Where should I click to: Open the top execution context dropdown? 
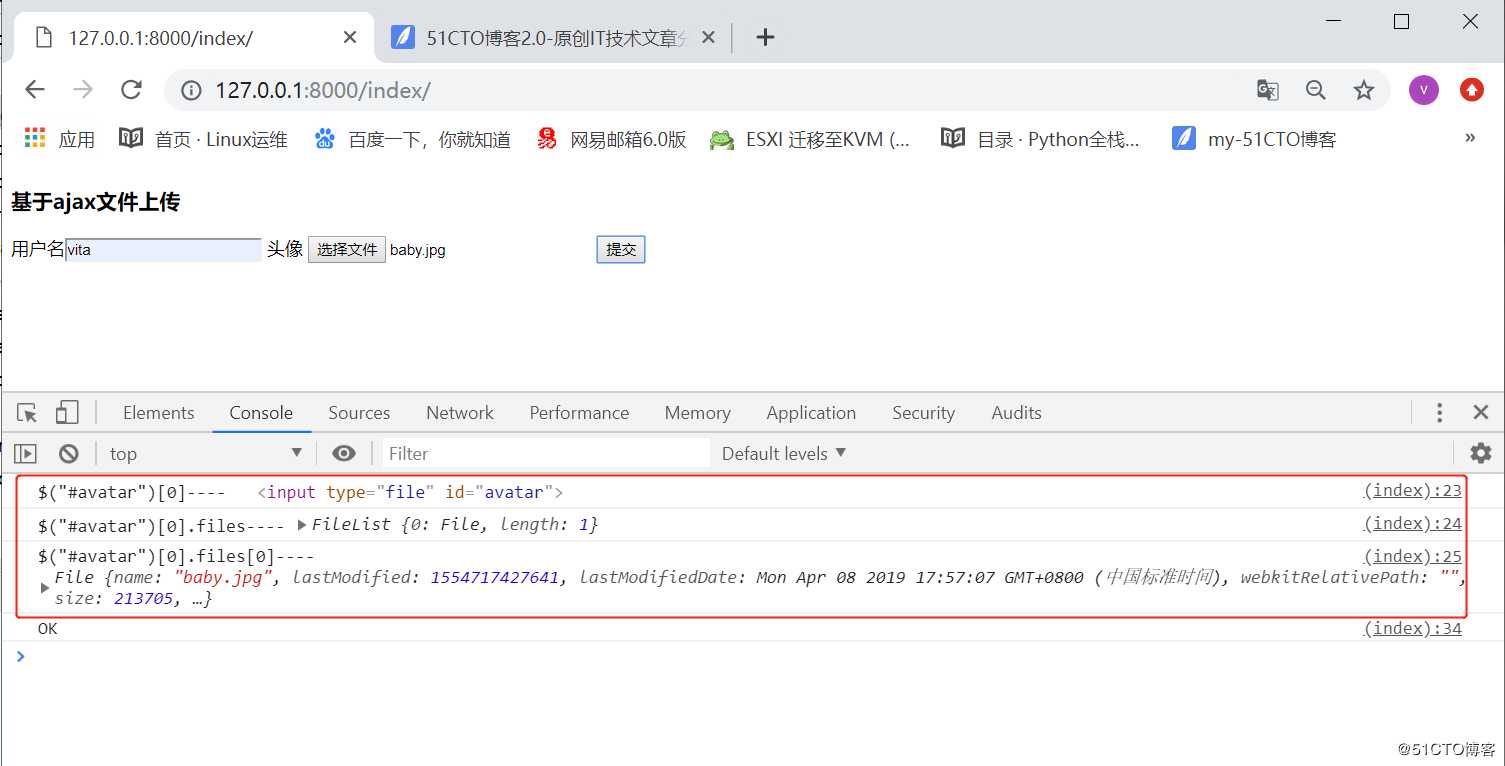205,454
